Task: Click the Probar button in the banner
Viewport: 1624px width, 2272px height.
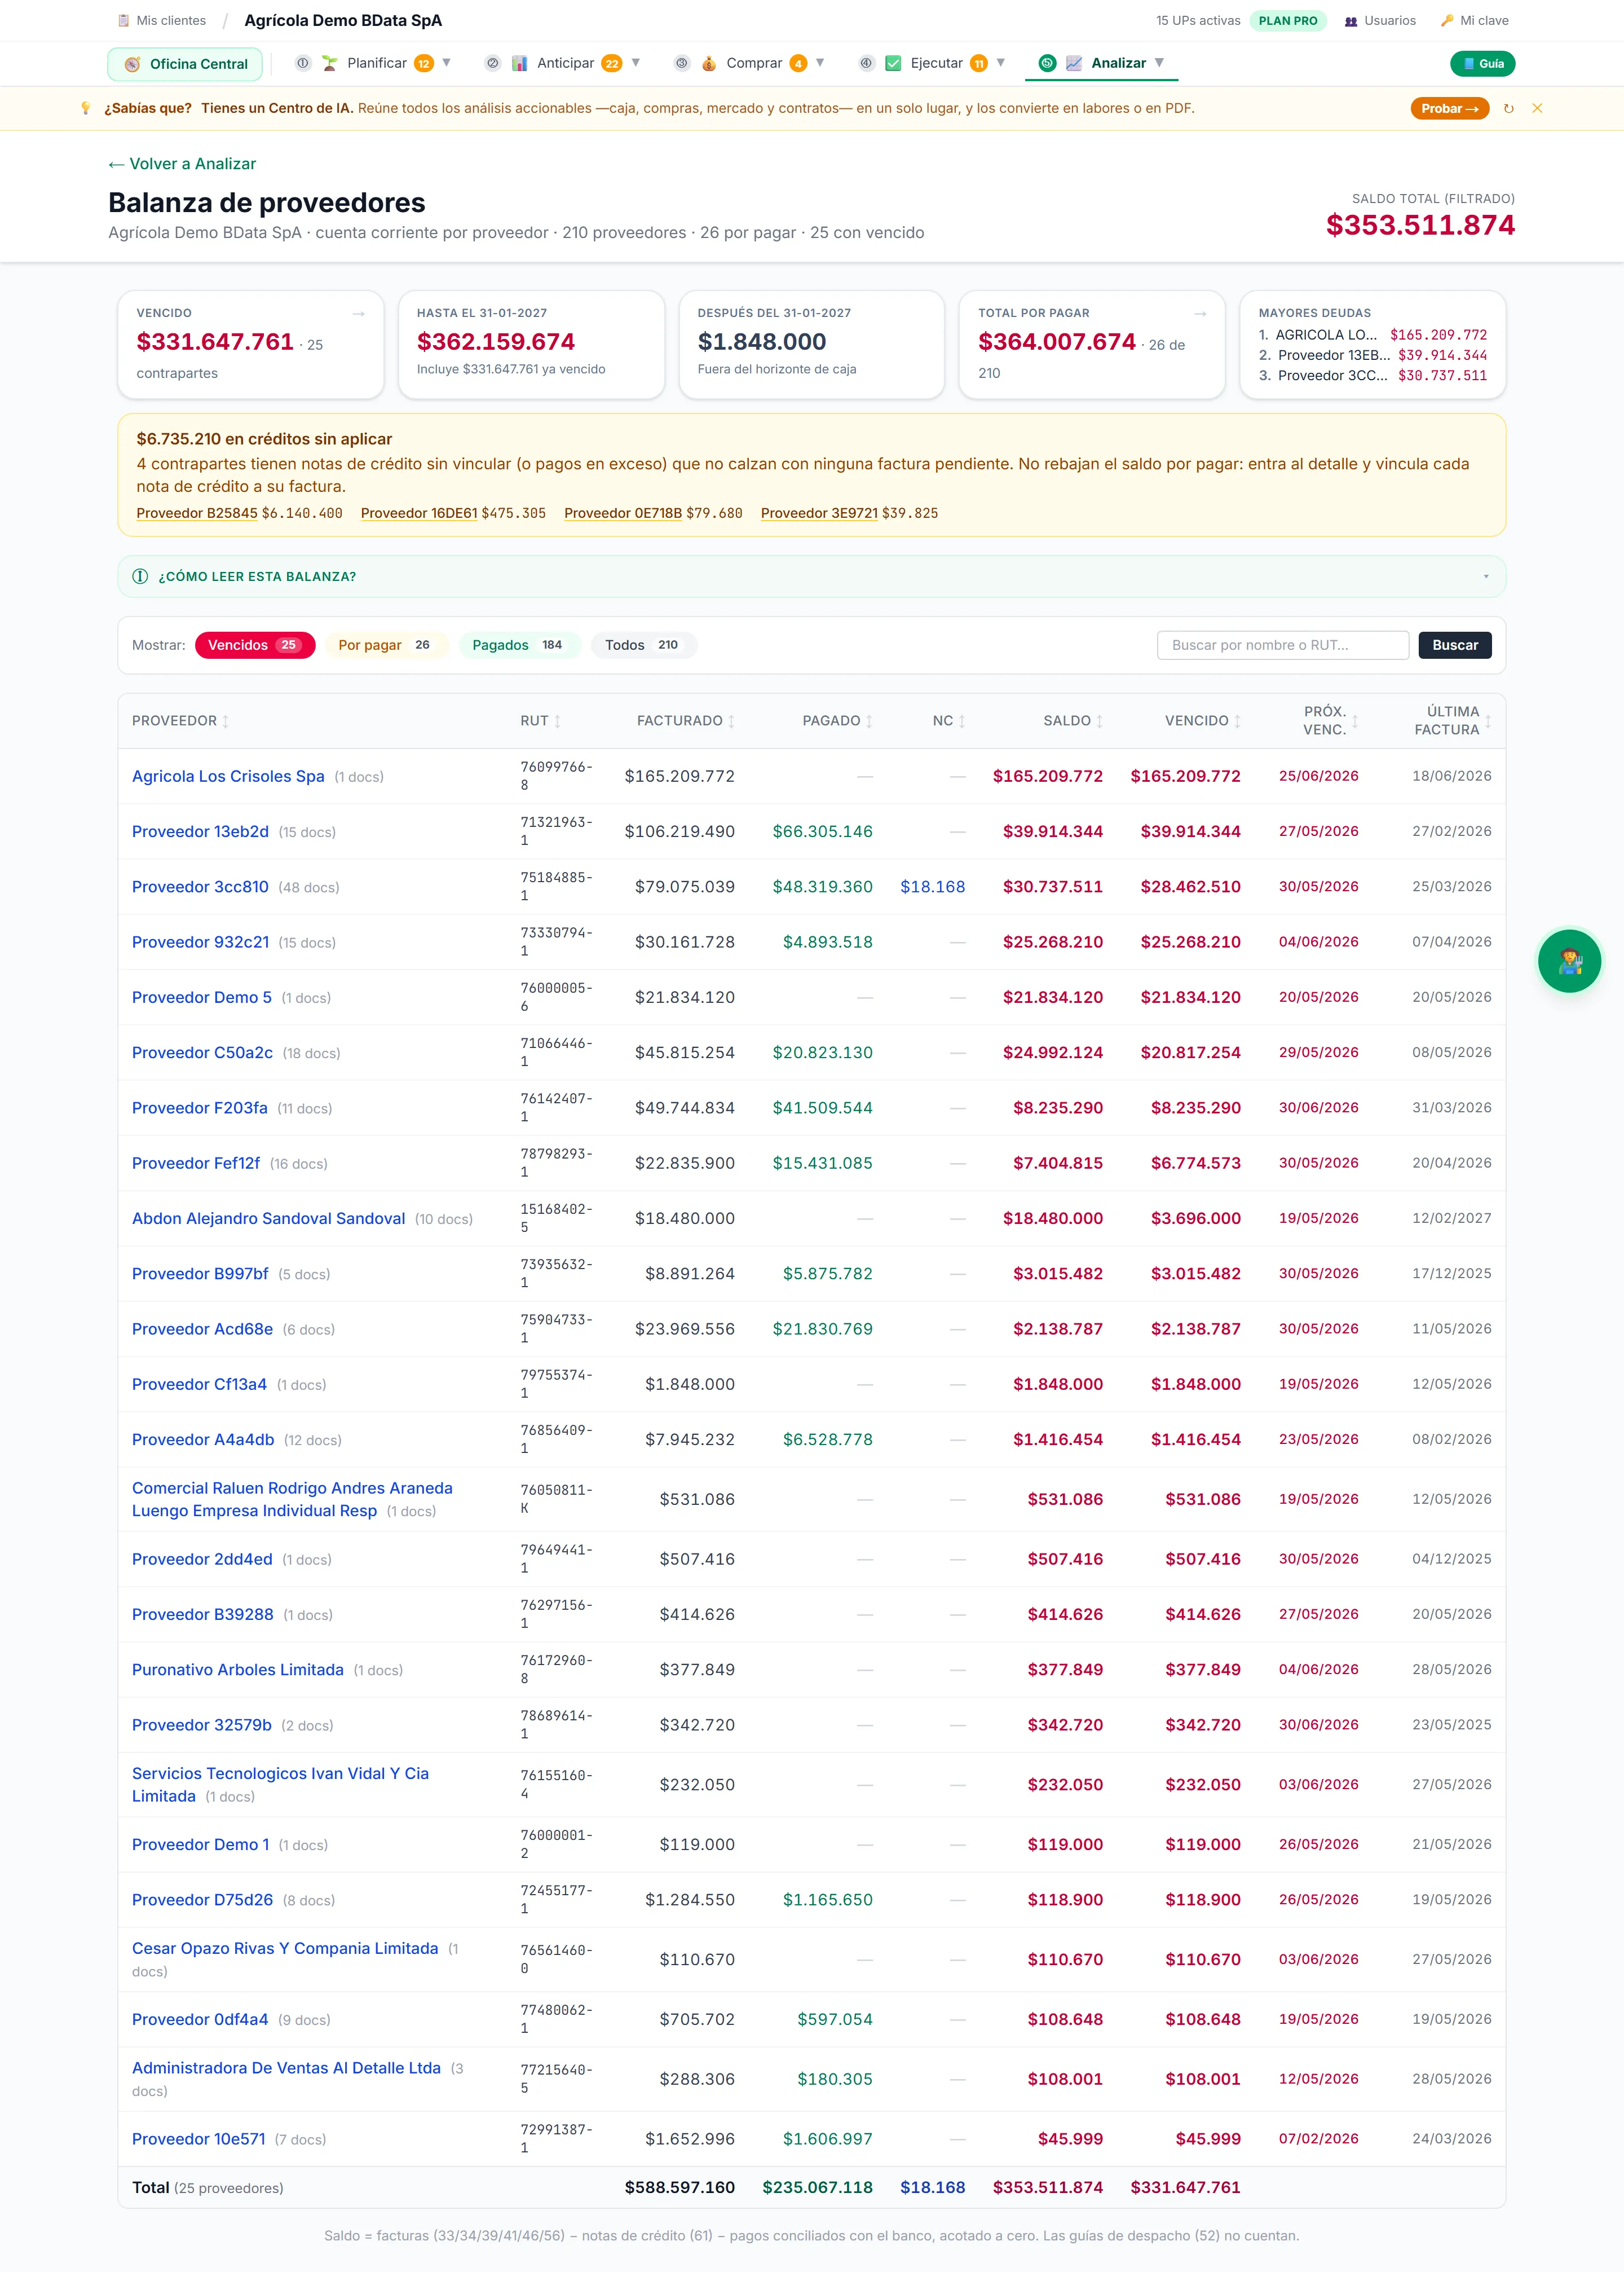Action: pos(1450,108)
